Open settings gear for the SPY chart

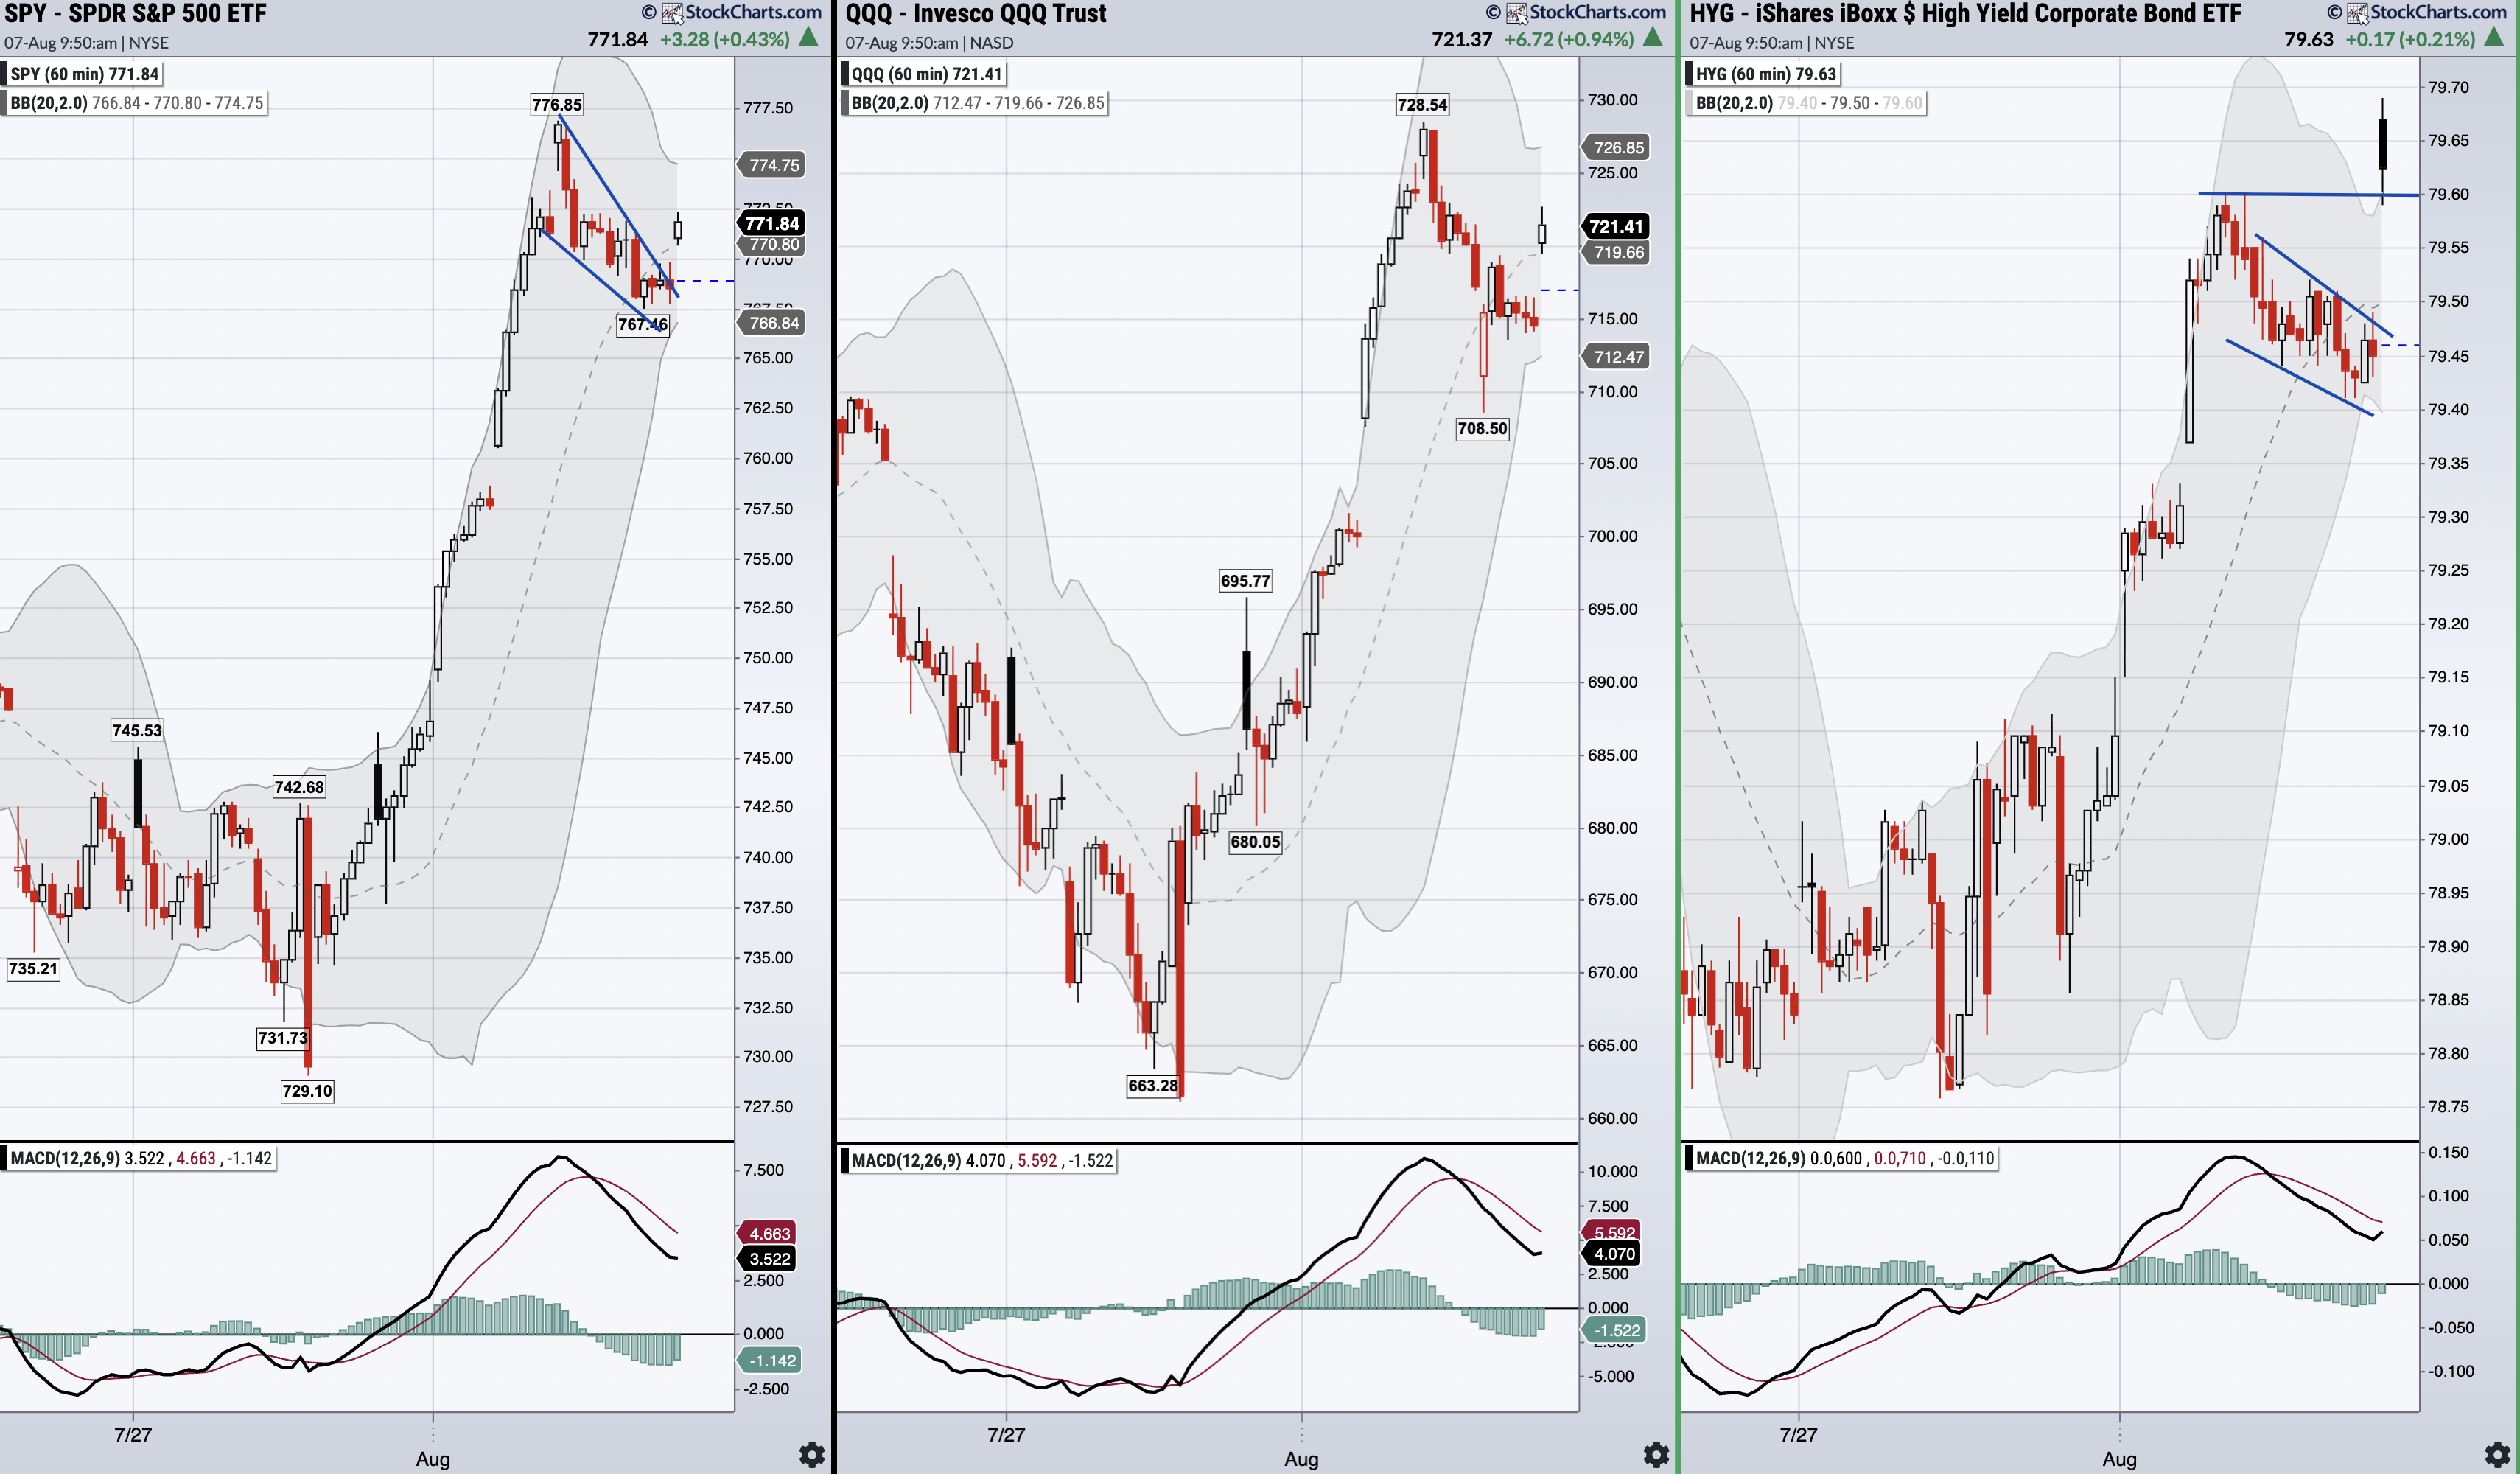(812, 1454)
